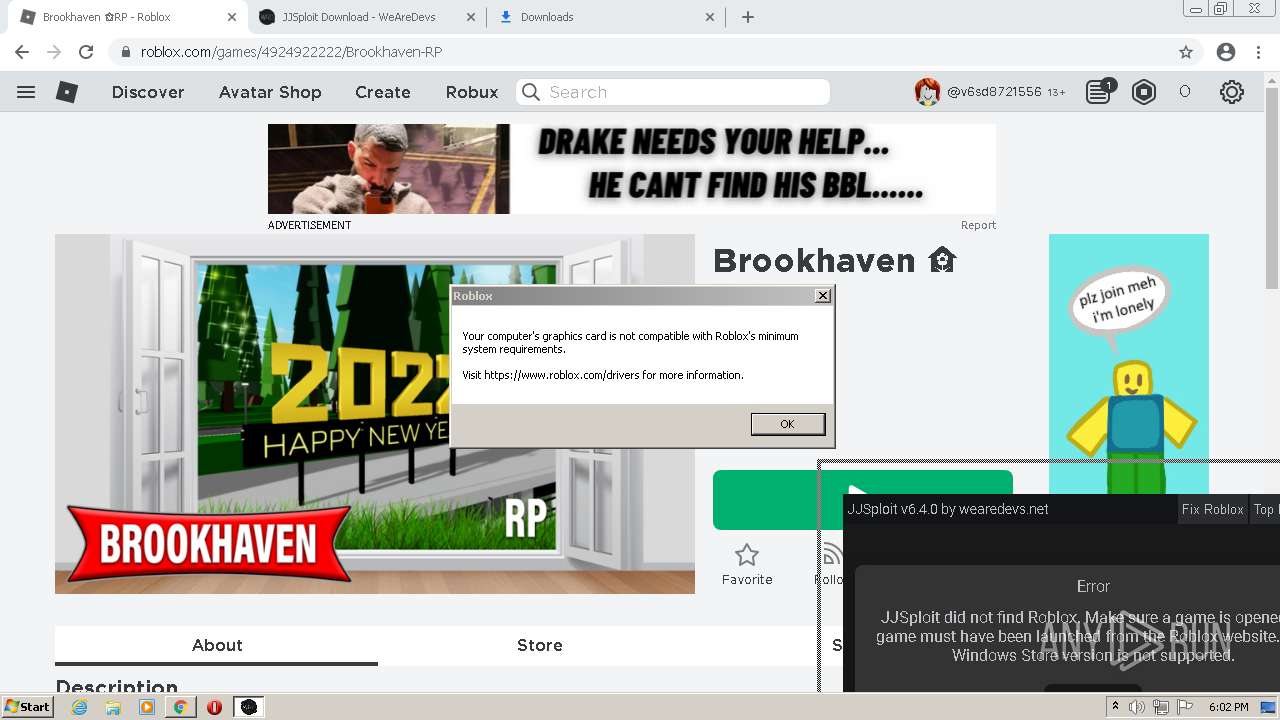Open the media player taskbar icon
The width and height of the screenshot is (1280, 720).
click(x=147, y=707)
